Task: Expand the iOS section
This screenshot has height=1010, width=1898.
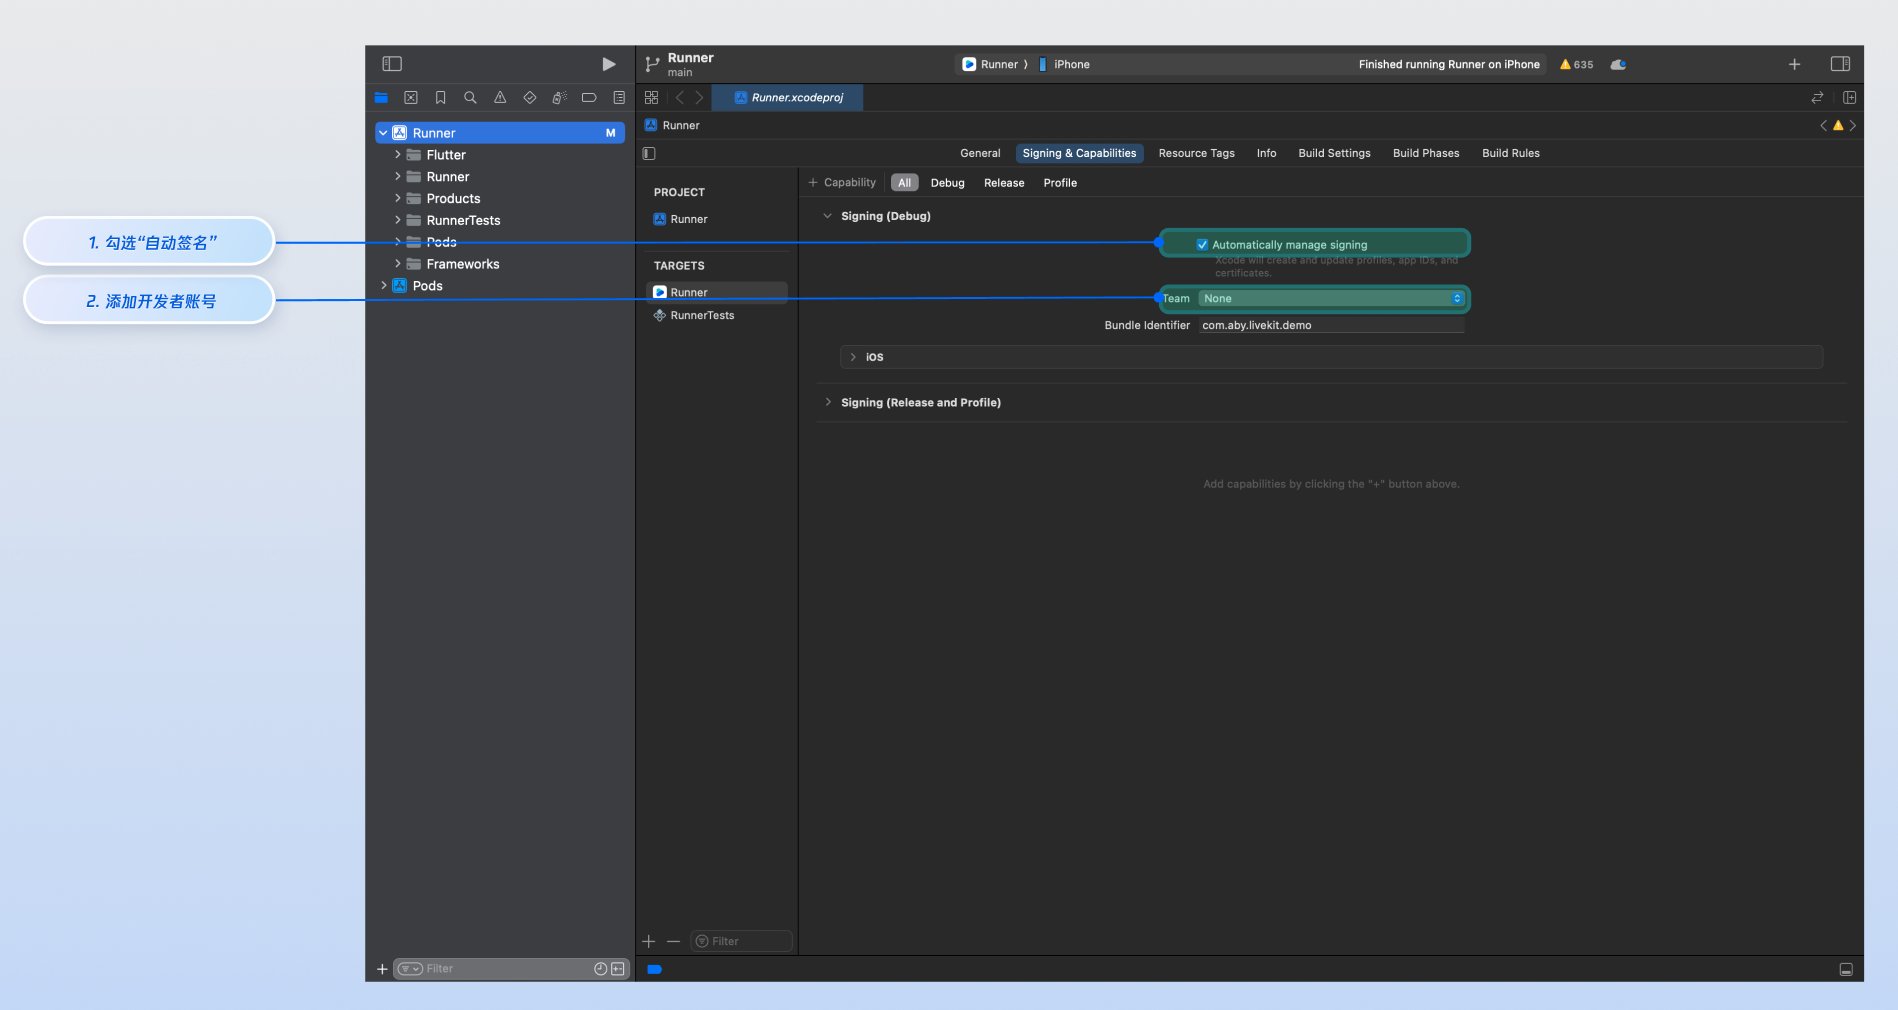Action: pos(853,357)
